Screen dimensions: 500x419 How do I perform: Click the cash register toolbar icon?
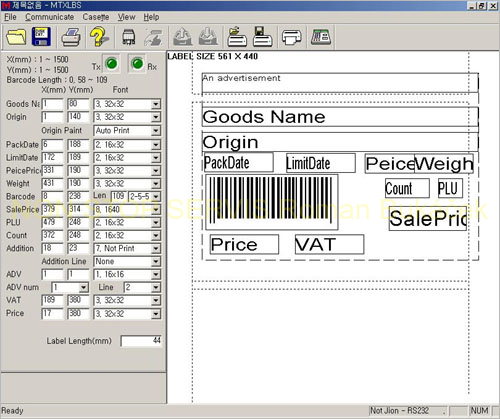point(321,37)
